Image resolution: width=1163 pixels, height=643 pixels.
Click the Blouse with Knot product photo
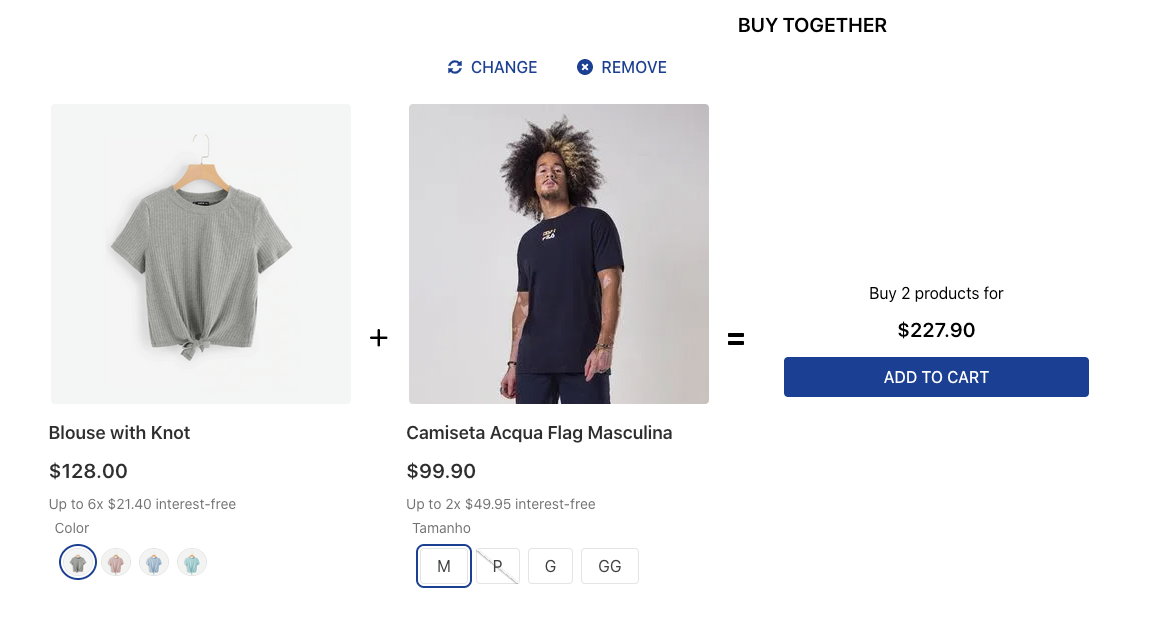(x=200, y=253)
